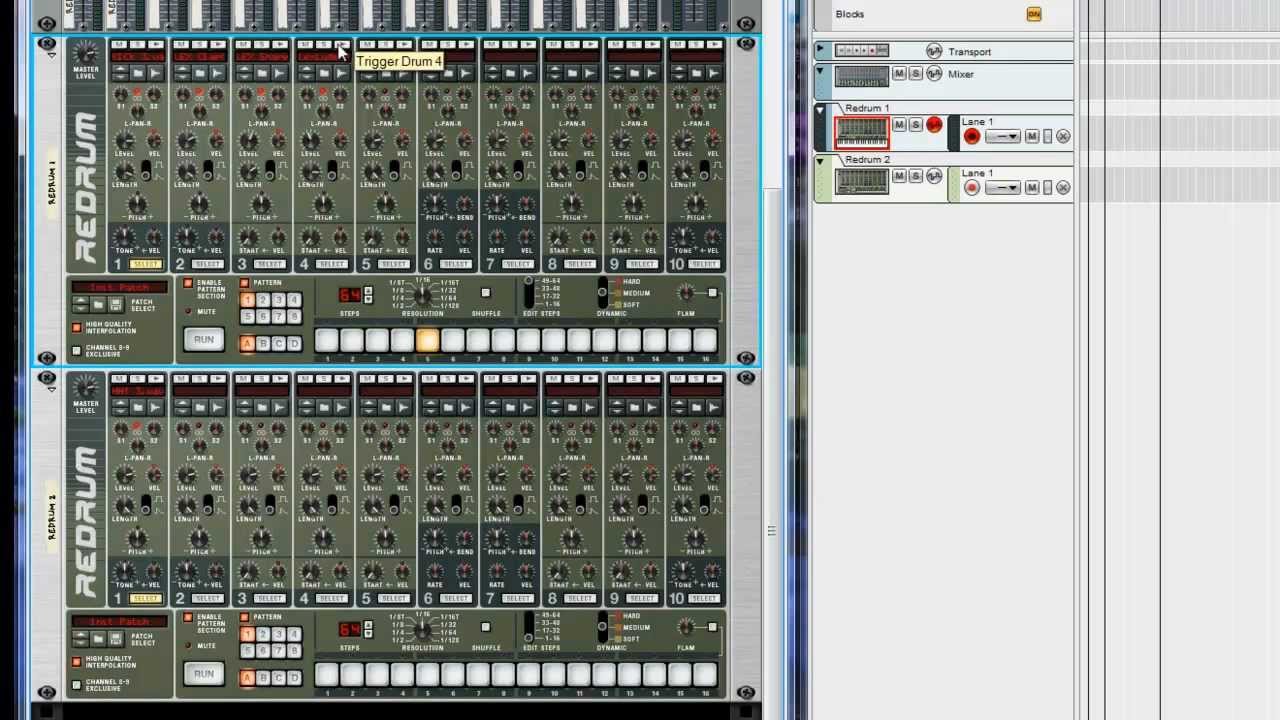The image size is (1280, 720).
Task: Select pattern bank D on Redrum 1
Action: [x=294, y=344]
